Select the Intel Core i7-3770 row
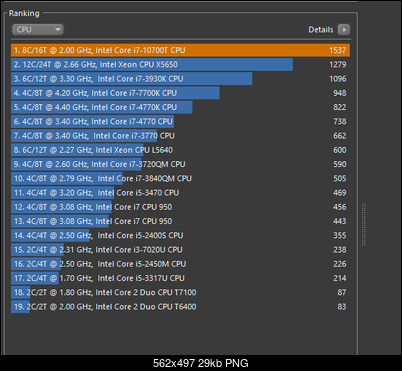The image size is (402, 371). click(x=180, y=136)
